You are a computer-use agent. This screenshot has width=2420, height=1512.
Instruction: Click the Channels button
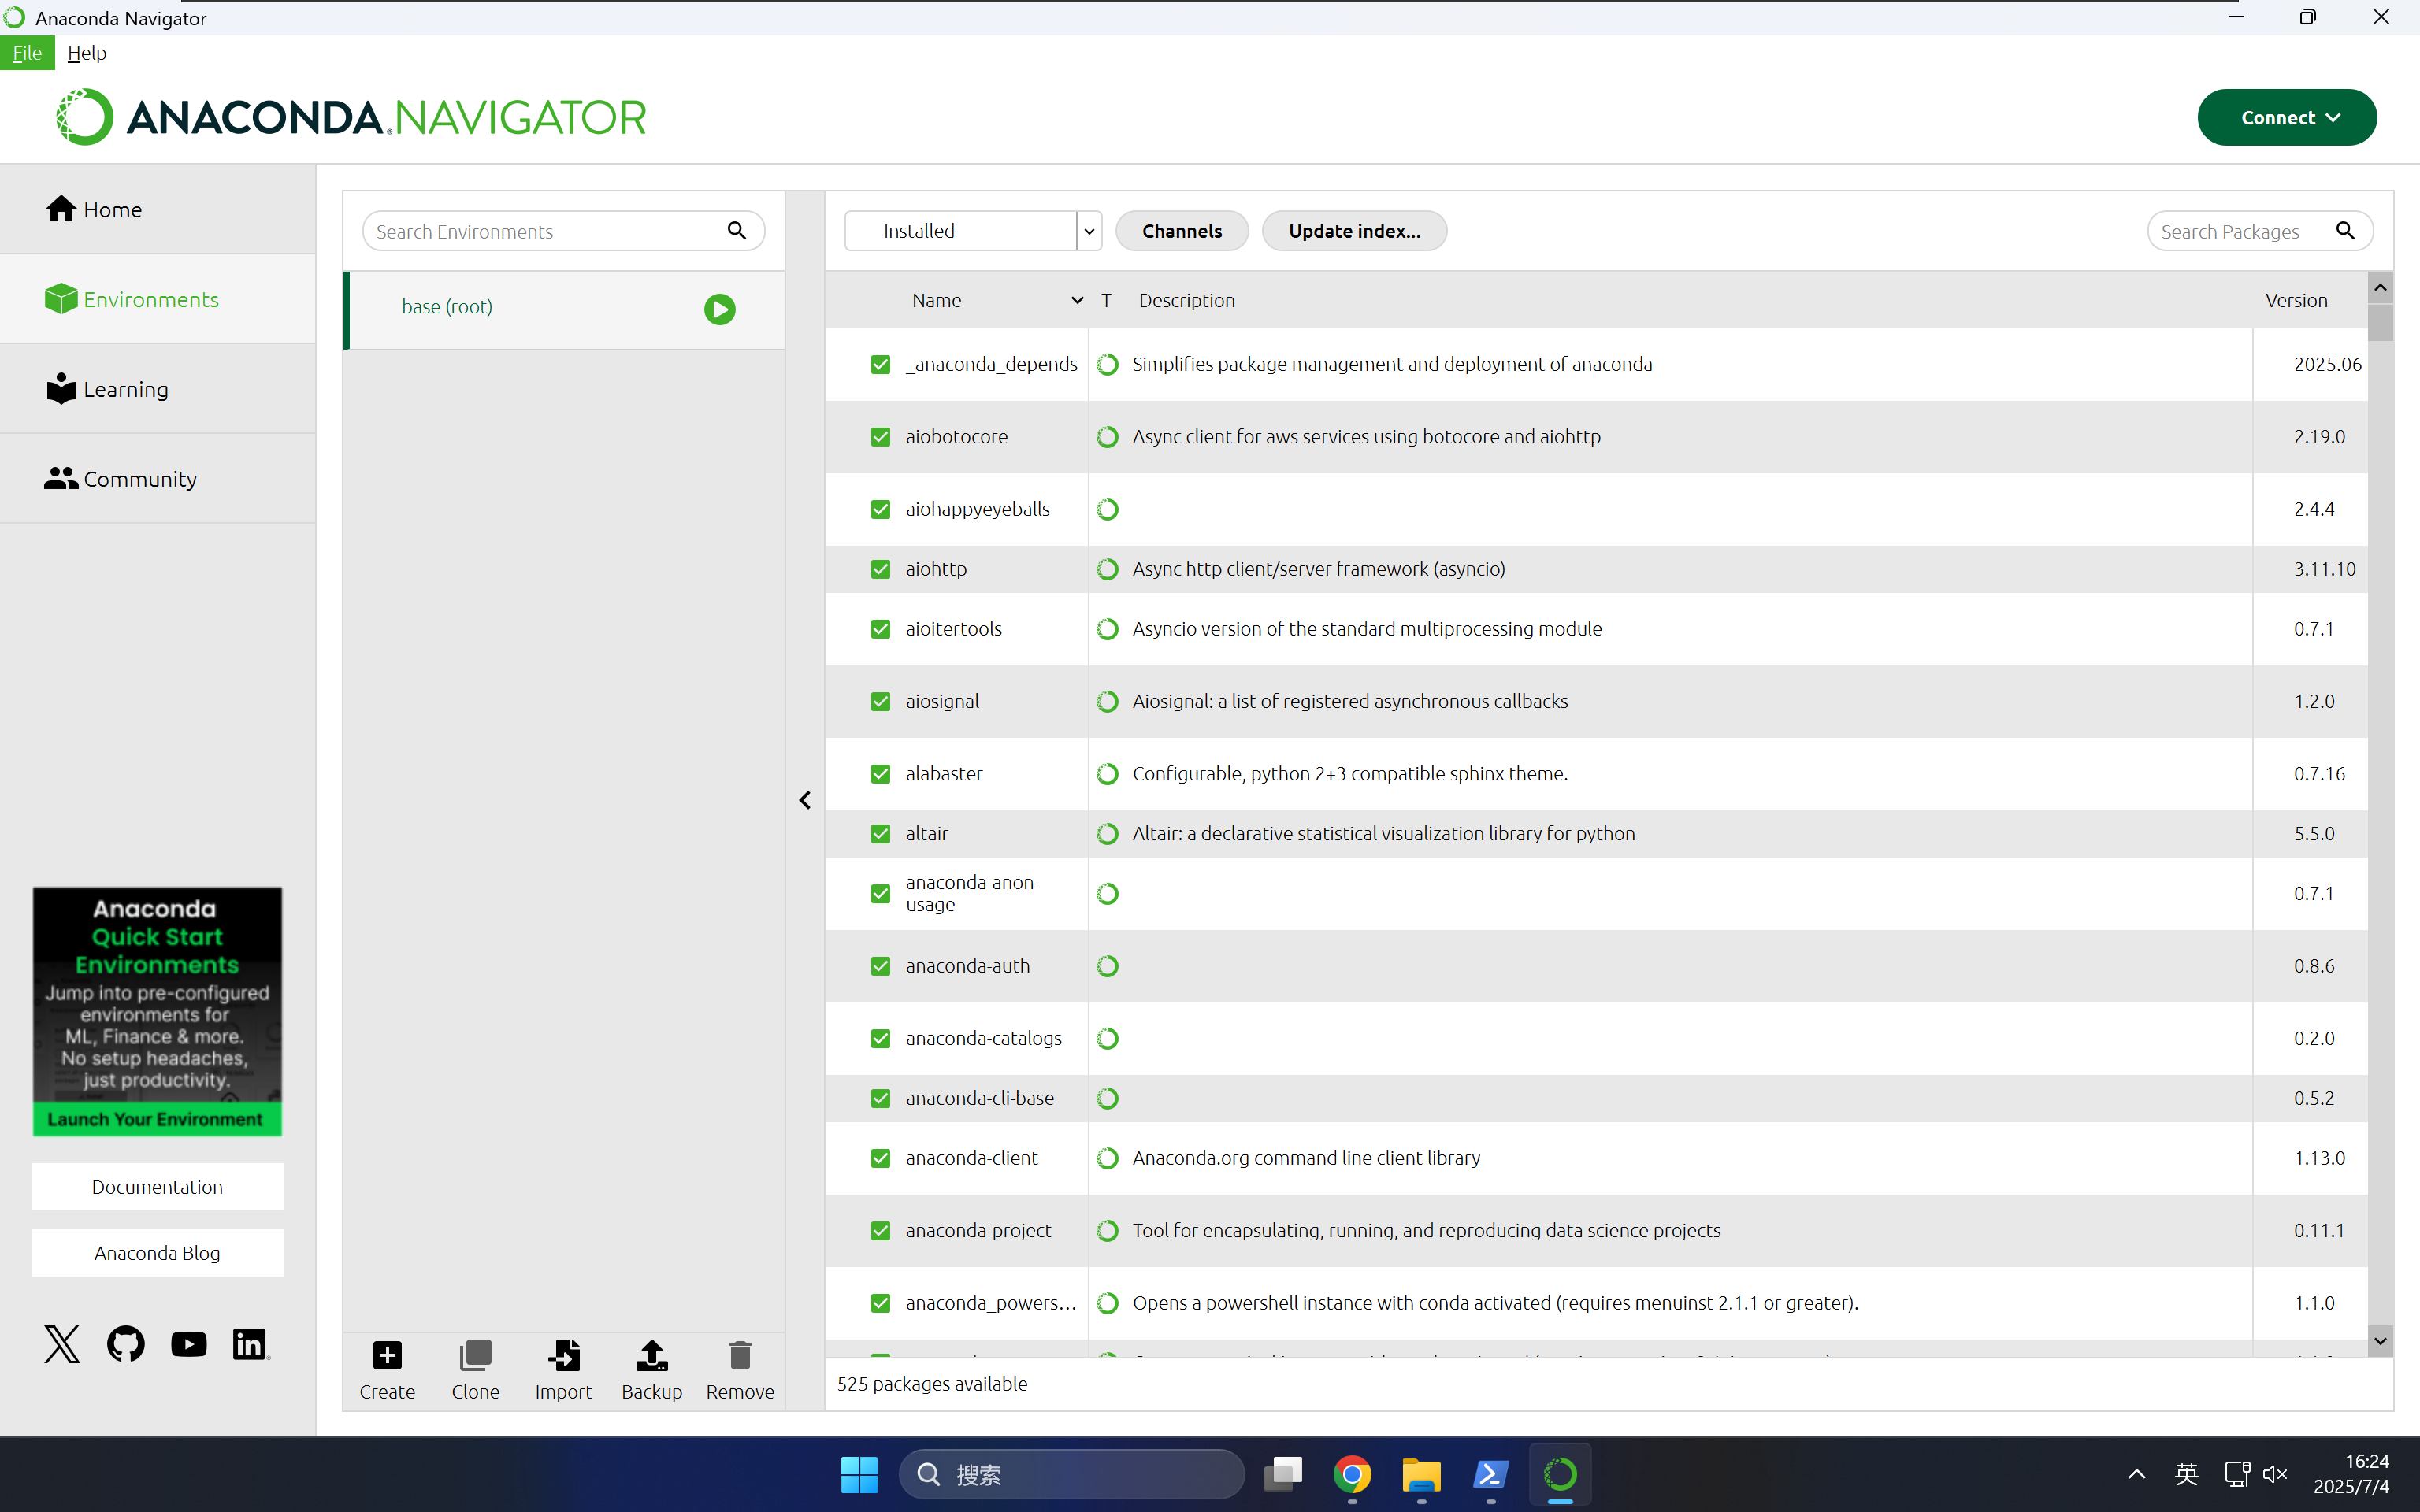tap(1181, 231)
